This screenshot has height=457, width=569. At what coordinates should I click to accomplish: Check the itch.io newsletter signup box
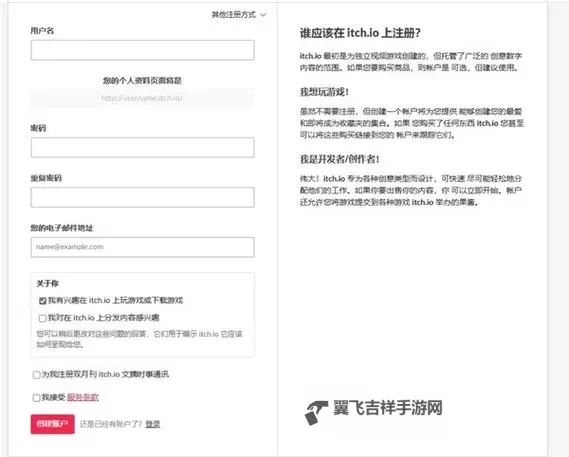point(36,375)
